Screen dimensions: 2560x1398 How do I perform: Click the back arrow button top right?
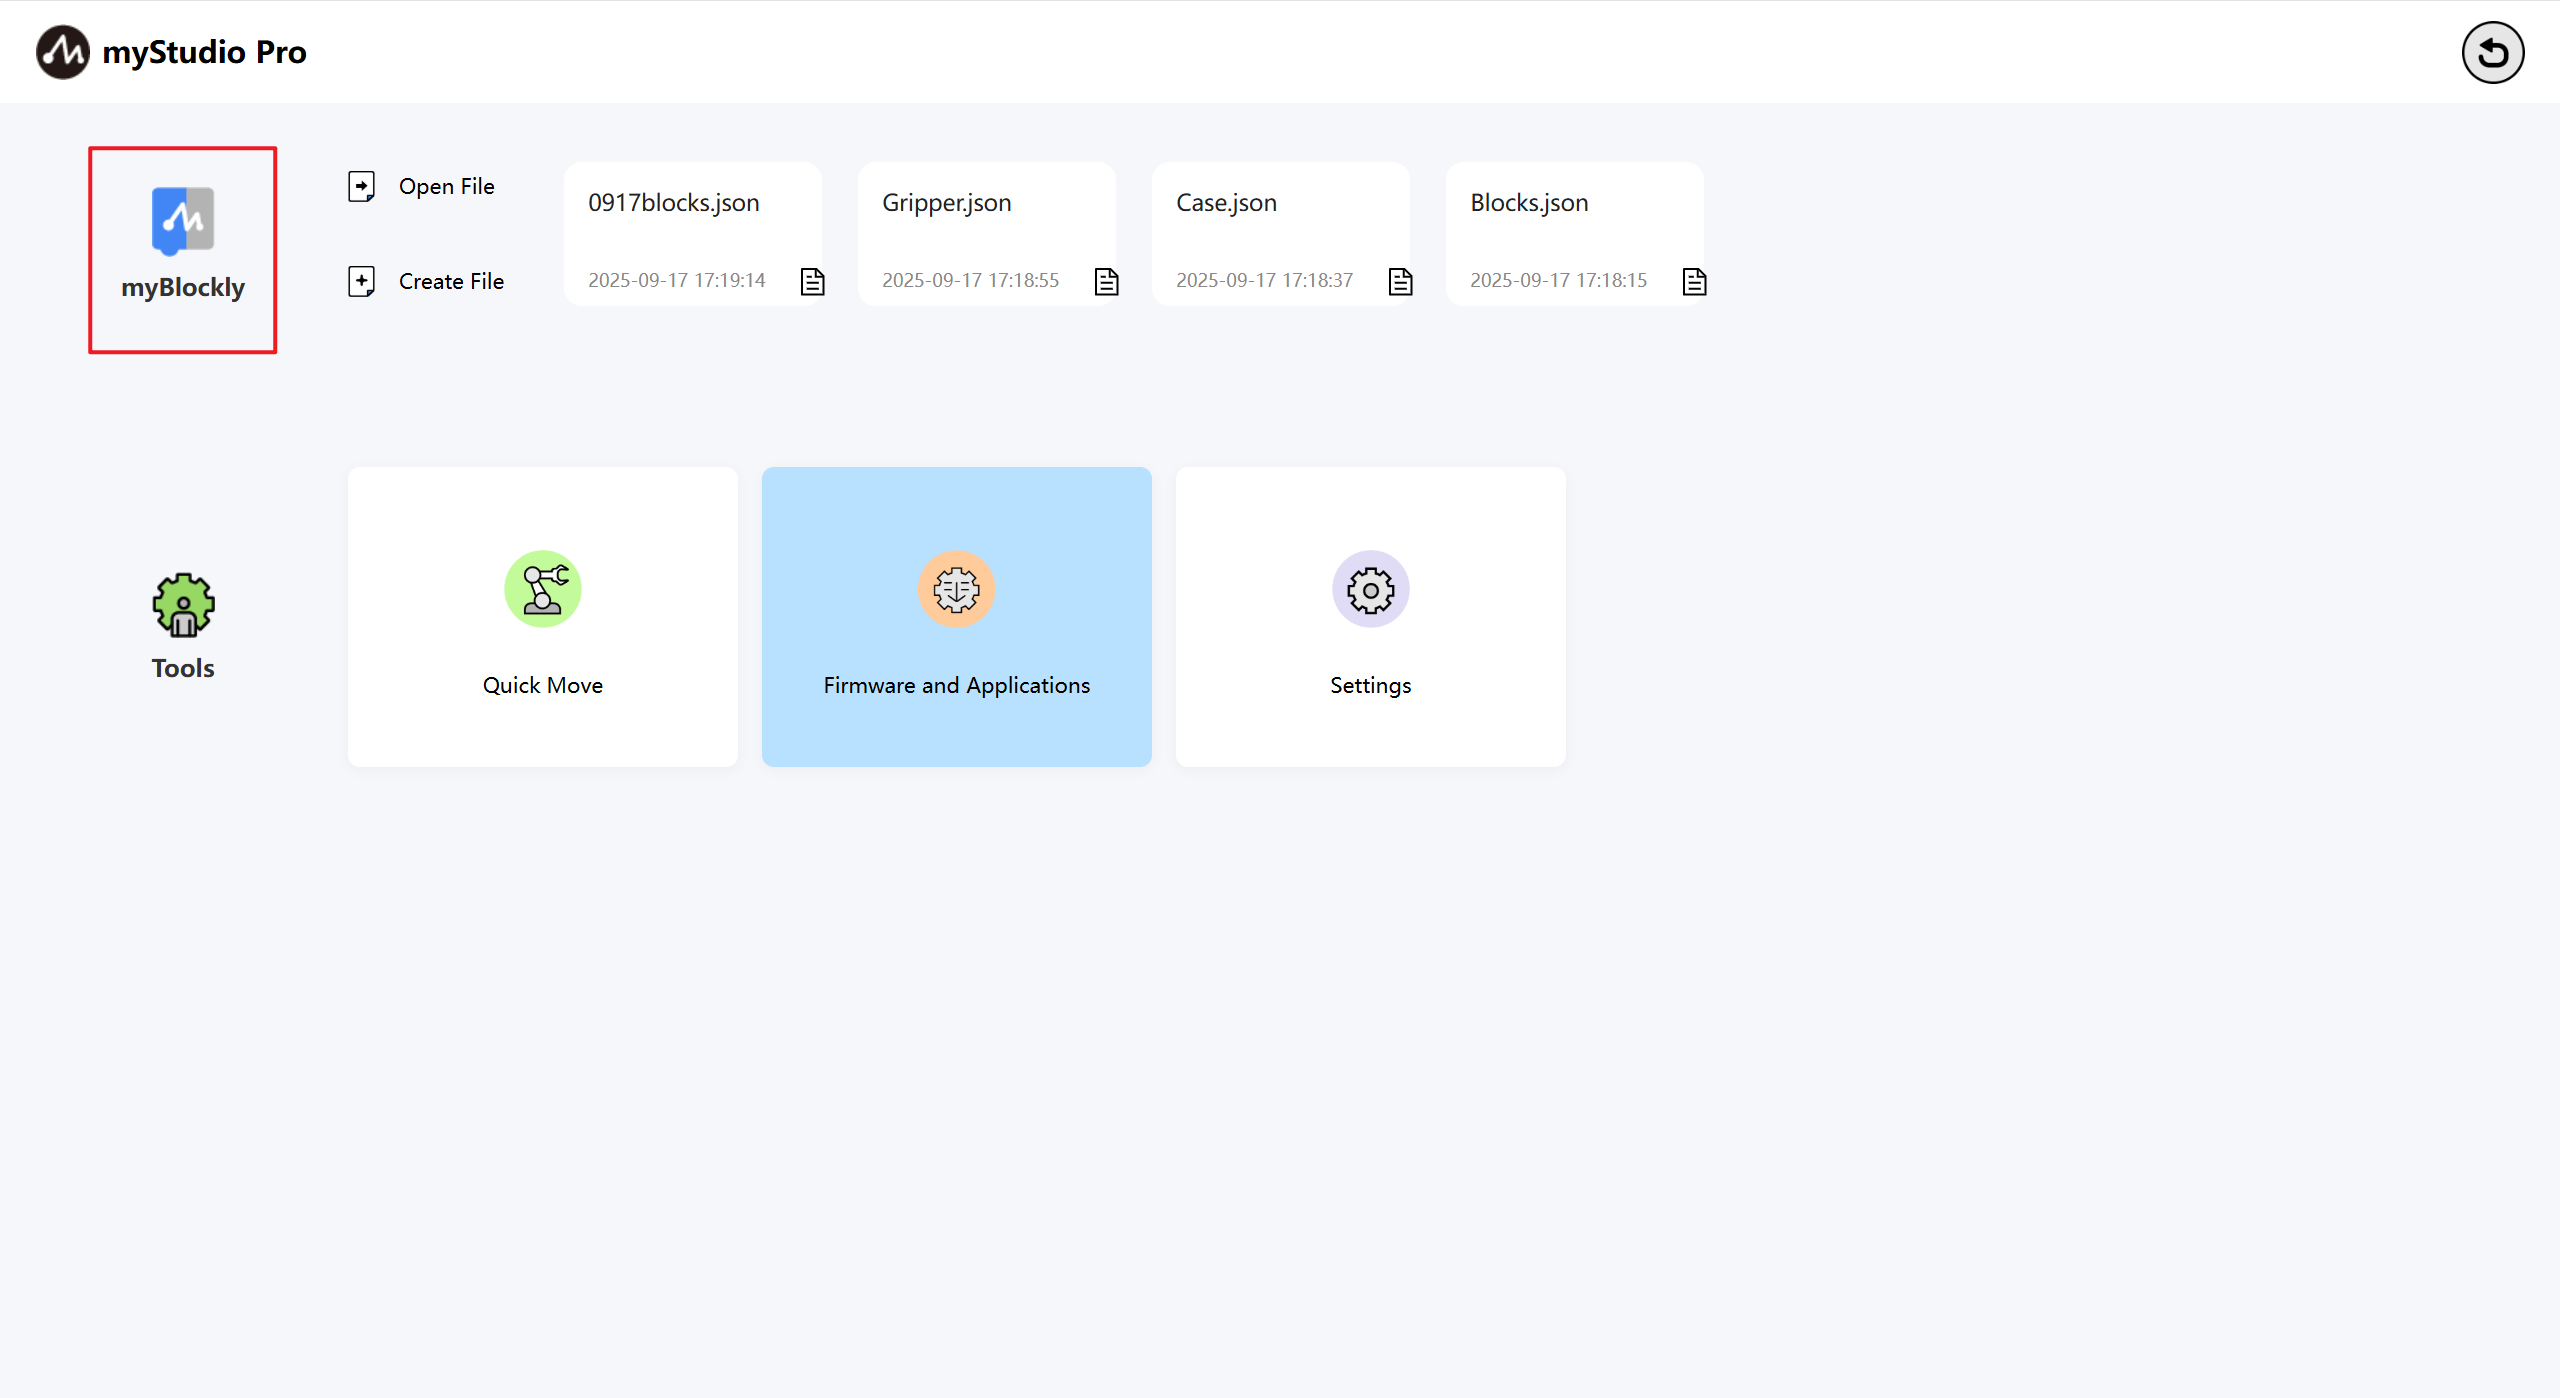point(2492,53)
